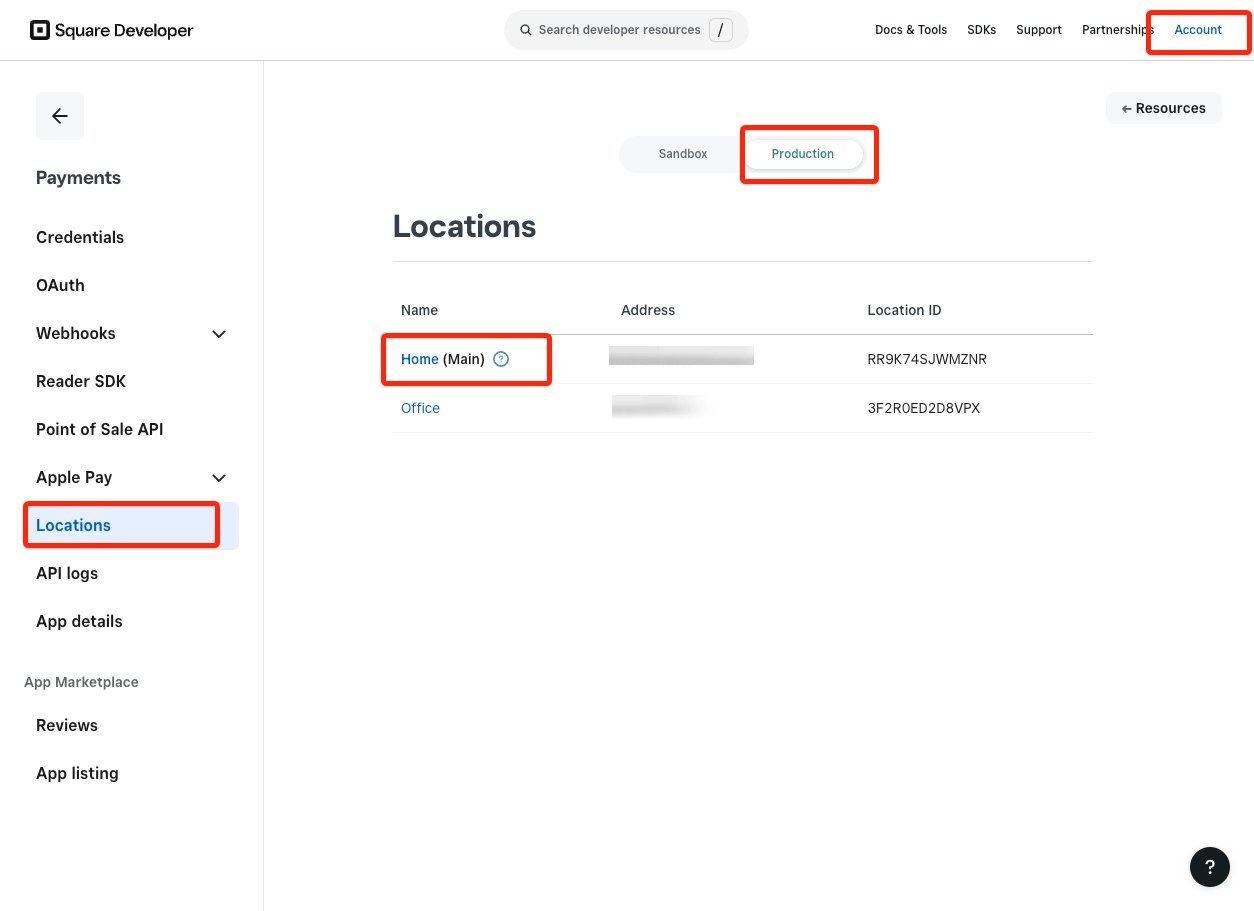This screenshot has height=911, width=1254.
Task: Open Partnerships in top navigation
Action: pyautogui.click(x=1117, y=30)
